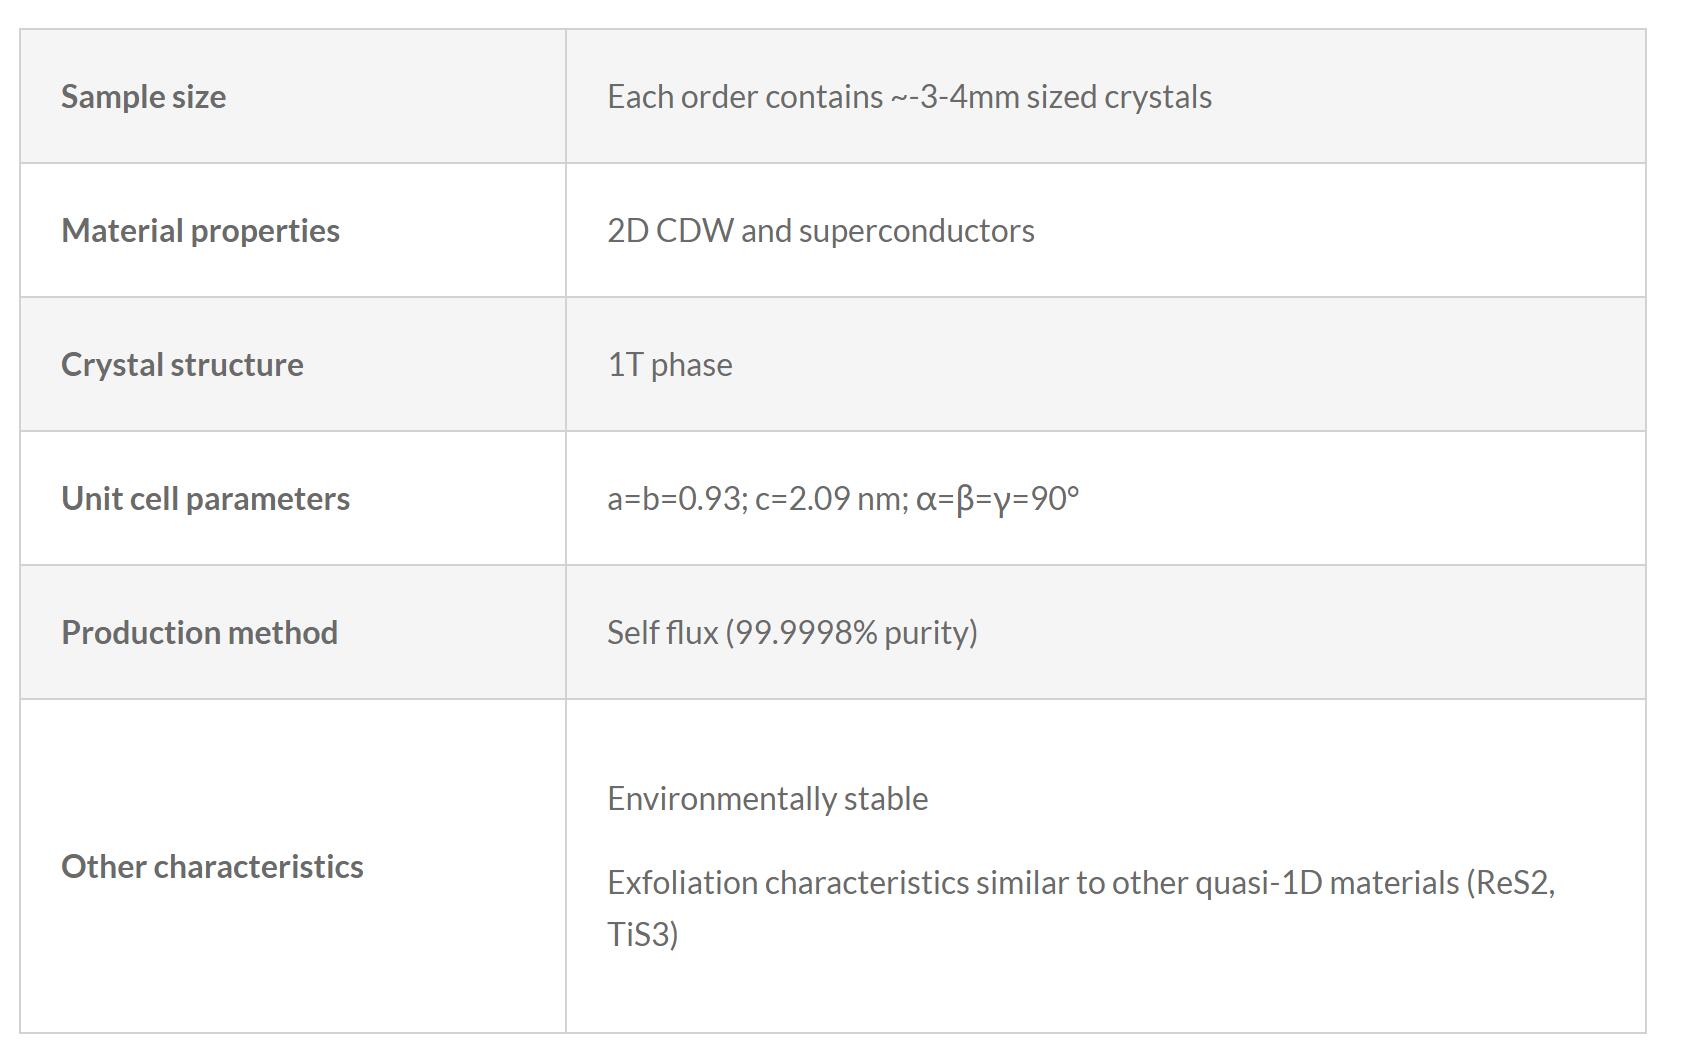This screenshot has height=1055, width=1691.
Task: Select the "Other characteristics" label cell
Action: (x=212, y=867)
